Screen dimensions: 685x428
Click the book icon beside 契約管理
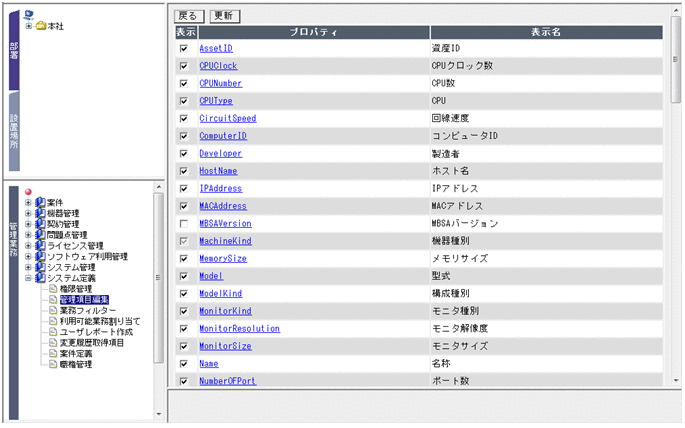(40, 224)
